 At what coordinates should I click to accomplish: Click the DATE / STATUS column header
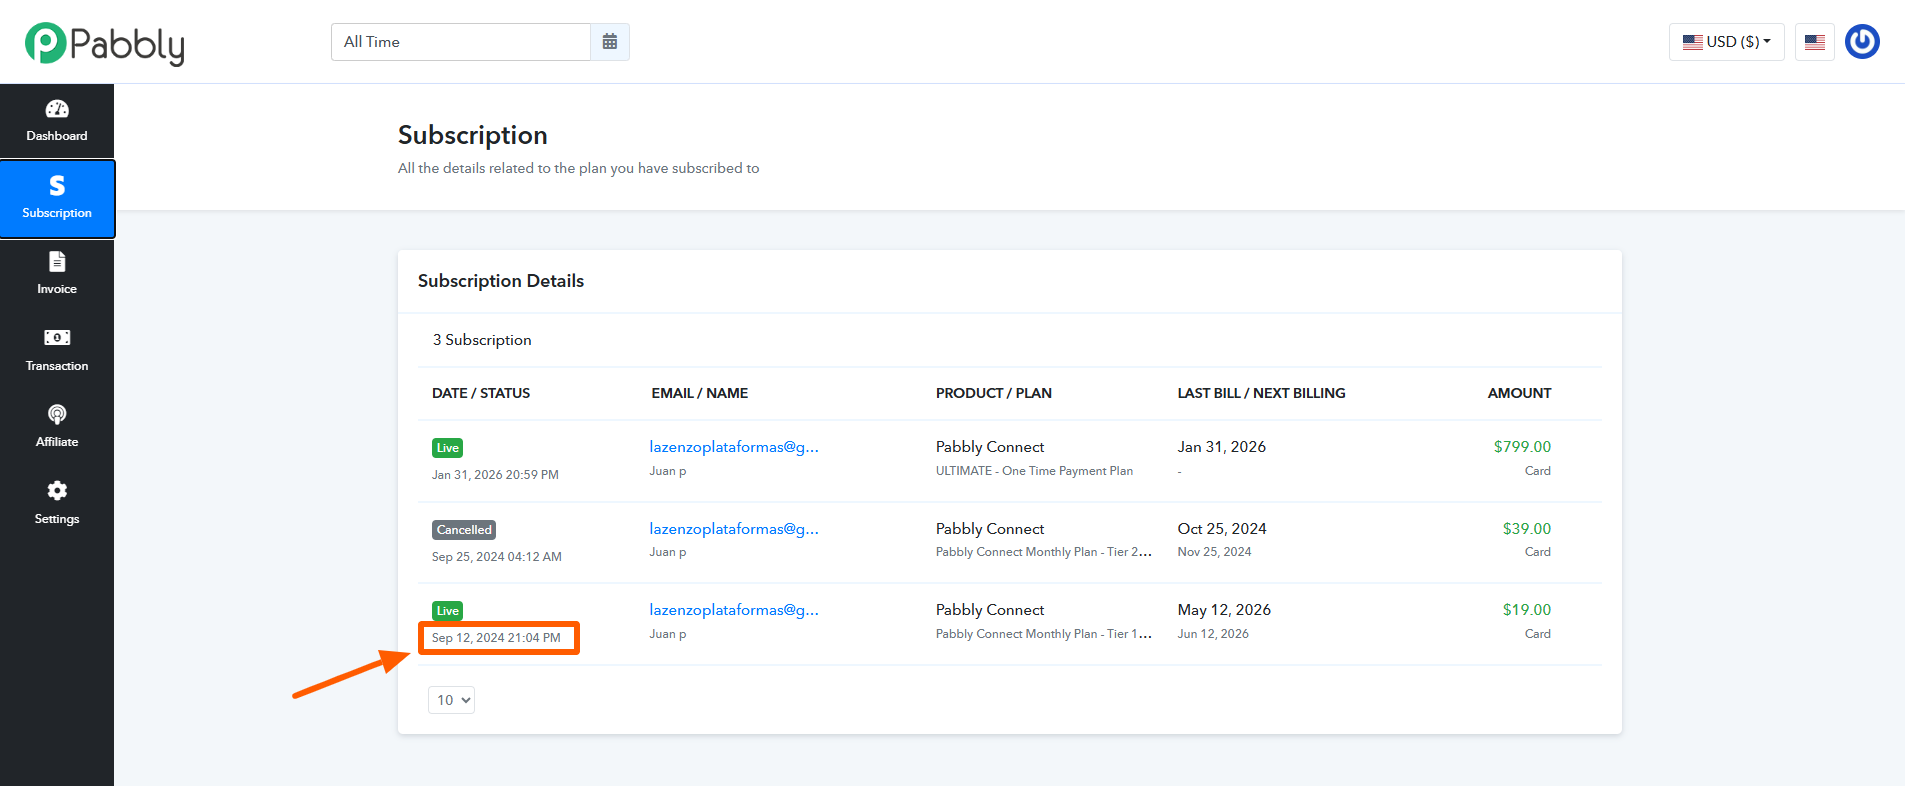pos(481,393)
